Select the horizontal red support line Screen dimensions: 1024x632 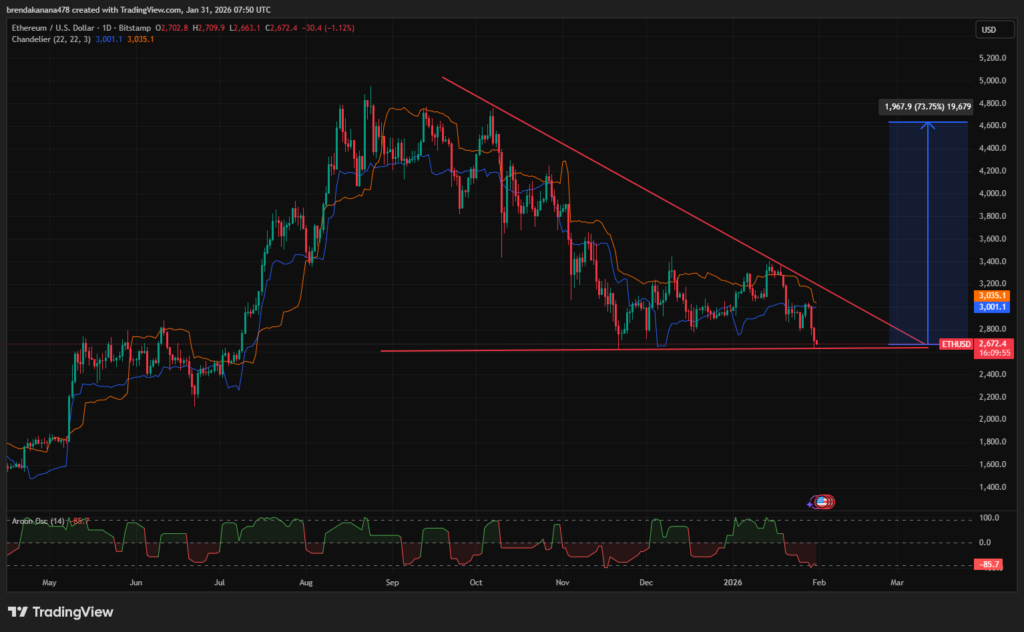654,349
